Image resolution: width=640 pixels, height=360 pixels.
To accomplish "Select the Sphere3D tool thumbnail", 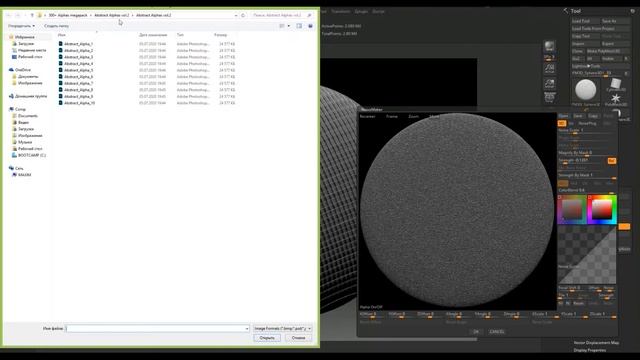I will pos(586,90).
